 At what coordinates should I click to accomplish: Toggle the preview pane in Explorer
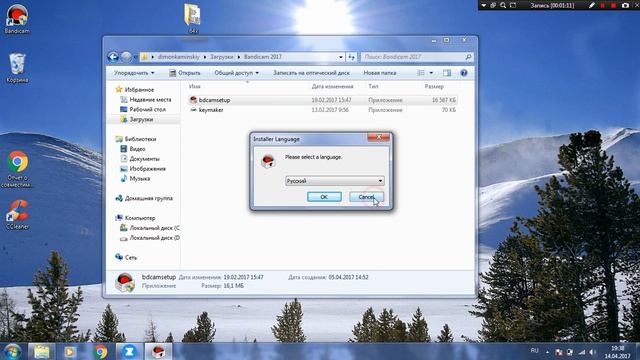(x=447, y=73)
